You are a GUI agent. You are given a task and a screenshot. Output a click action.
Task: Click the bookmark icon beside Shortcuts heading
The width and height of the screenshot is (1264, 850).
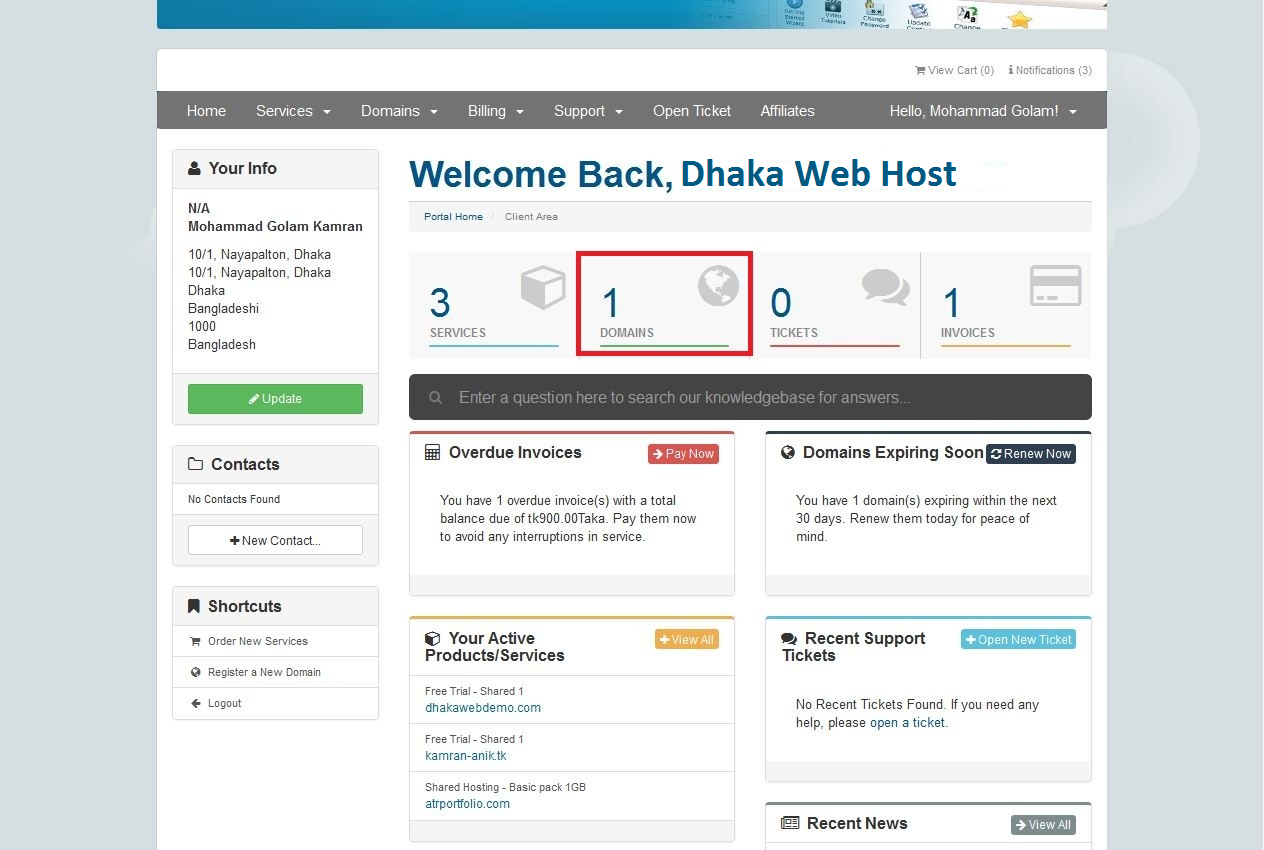194,606
